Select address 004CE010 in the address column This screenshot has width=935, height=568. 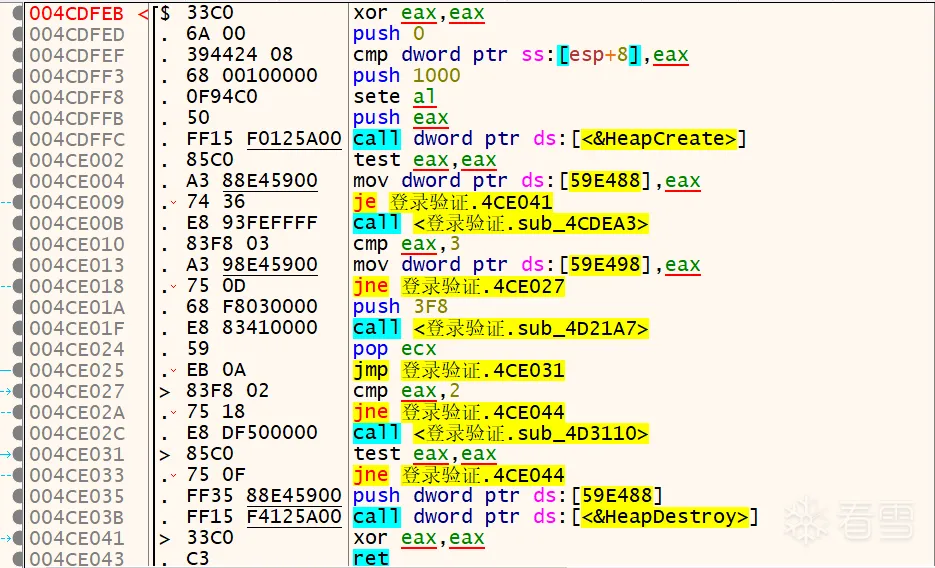[77, 244]
